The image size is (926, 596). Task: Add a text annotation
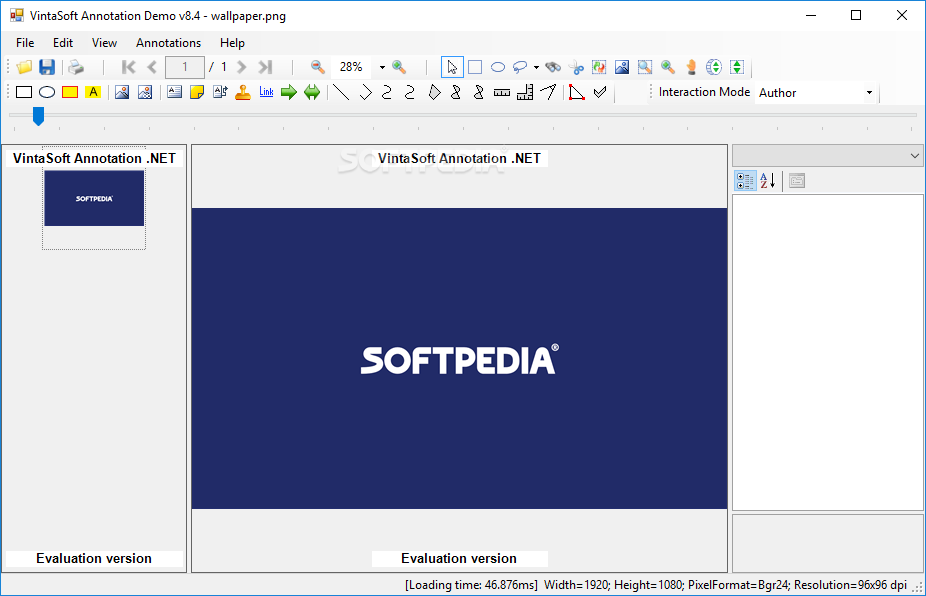tap(174, 92)
